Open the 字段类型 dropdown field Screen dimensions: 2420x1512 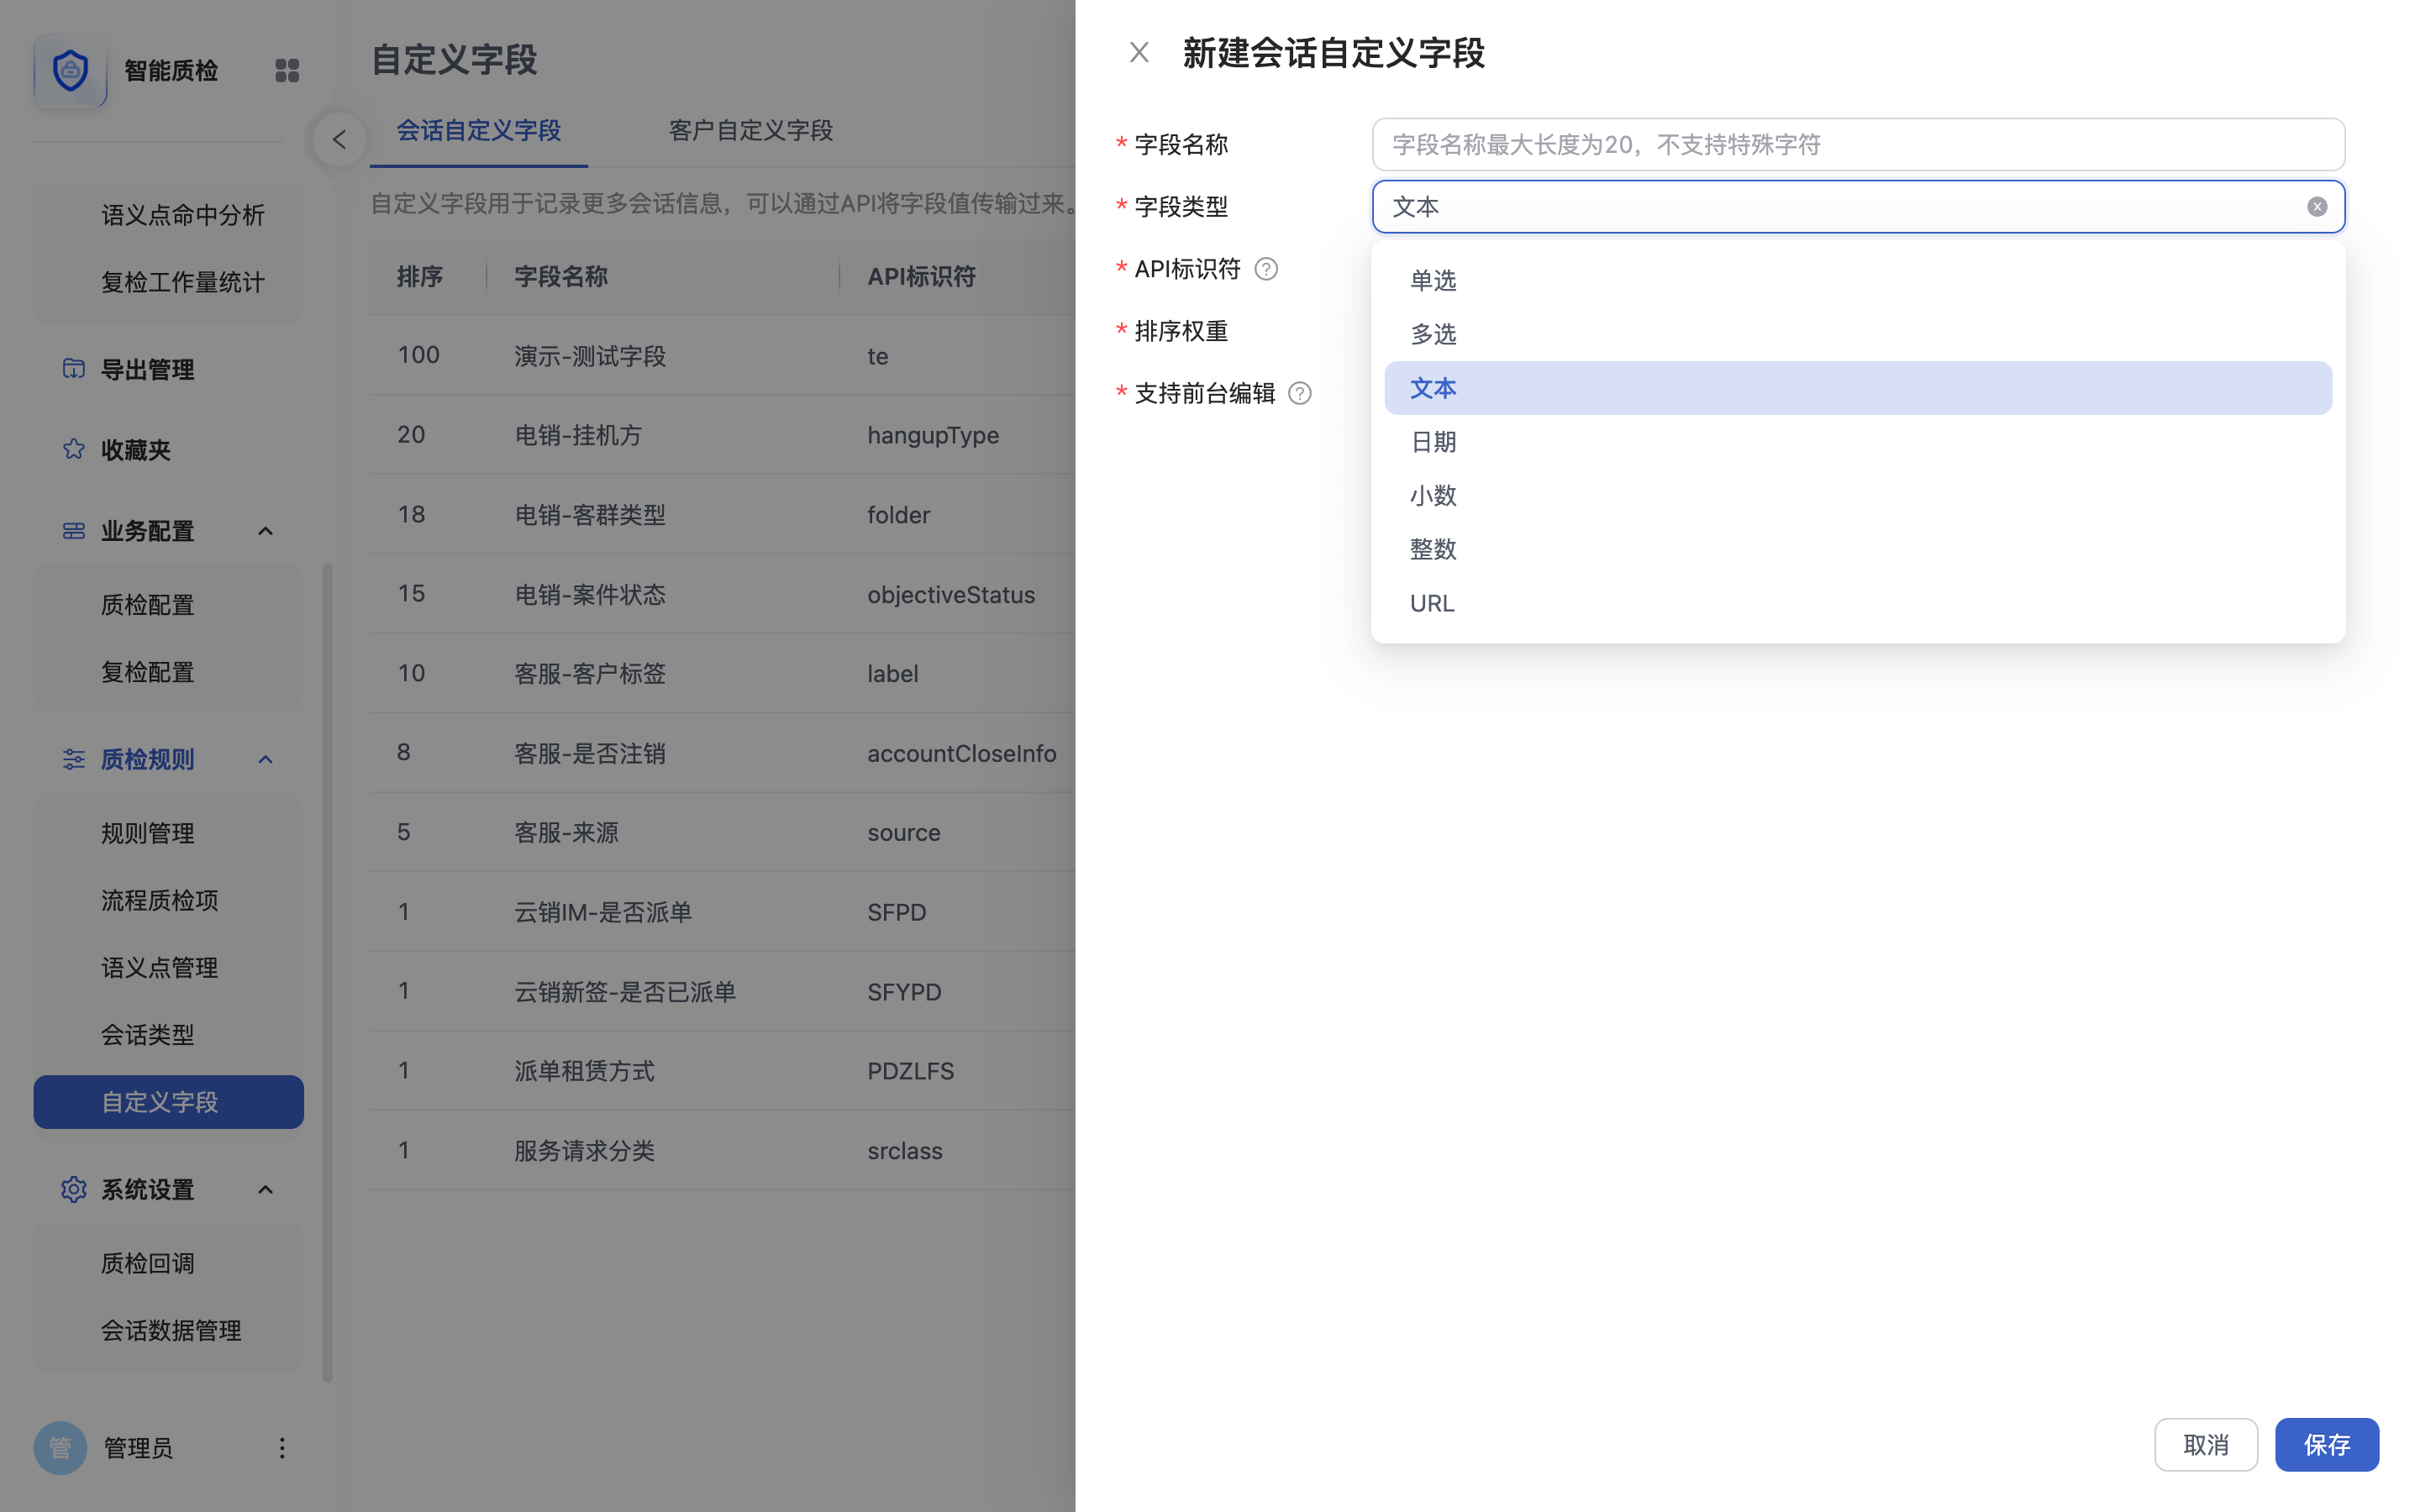click(1857, 207)
